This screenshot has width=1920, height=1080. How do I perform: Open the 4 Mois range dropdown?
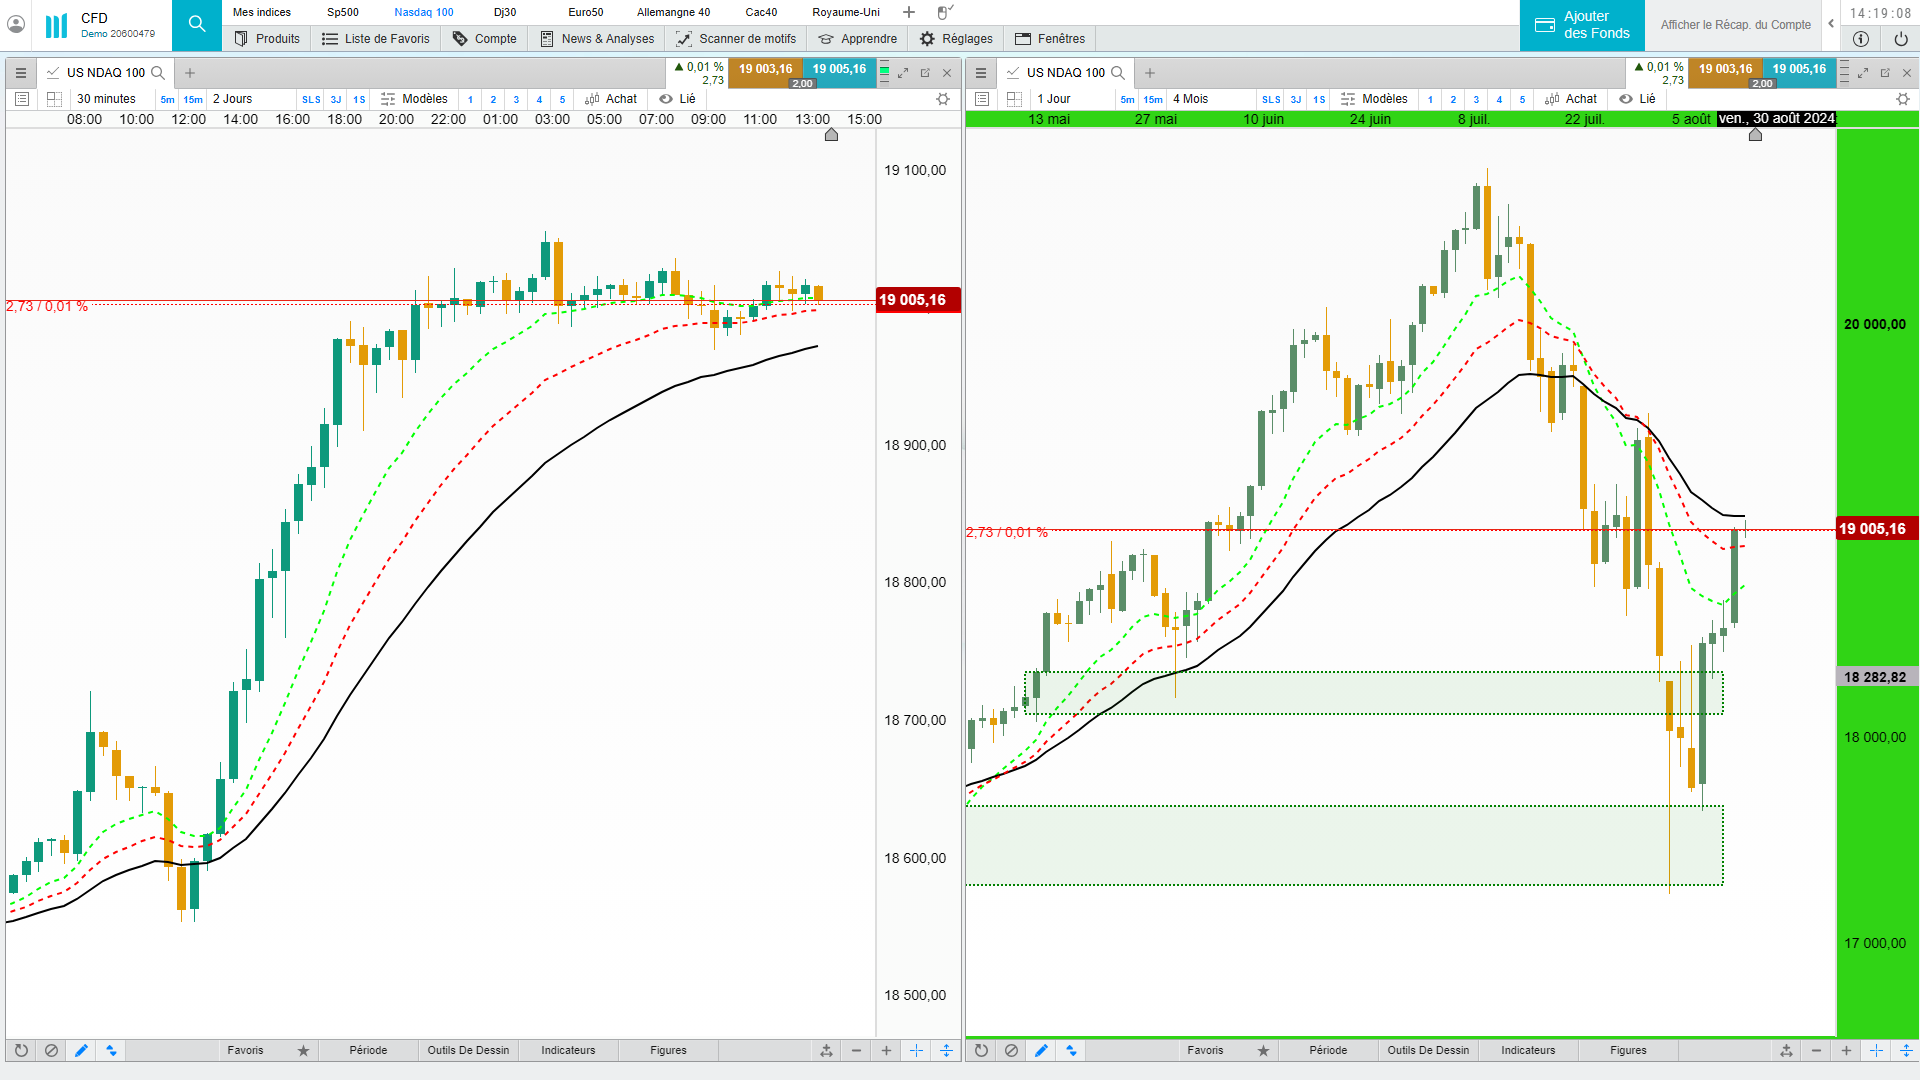(x=1190, y=99)
